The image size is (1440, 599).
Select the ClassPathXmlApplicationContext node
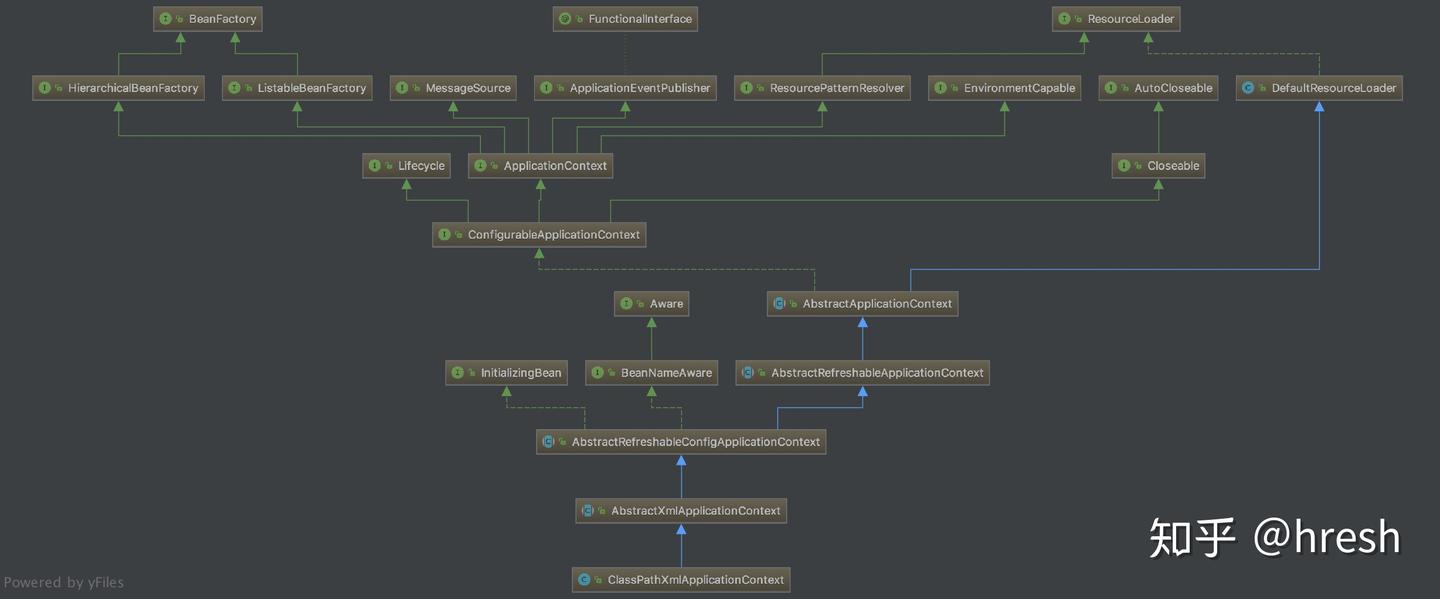pos(681,580)
